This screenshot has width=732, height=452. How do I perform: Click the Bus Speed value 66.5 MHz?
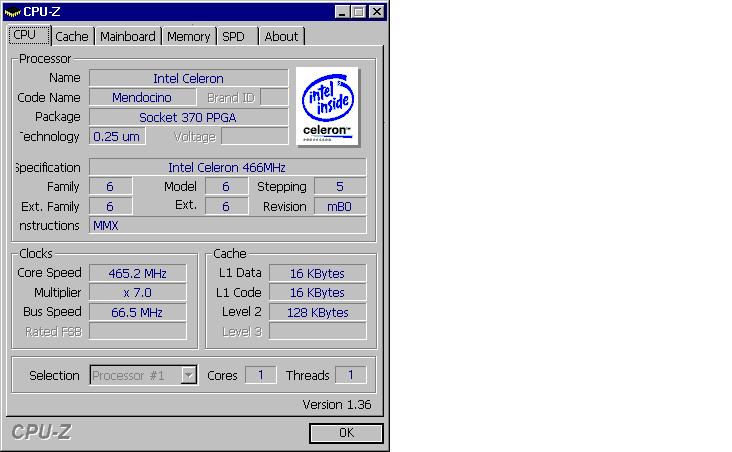[x=138, y=312]
